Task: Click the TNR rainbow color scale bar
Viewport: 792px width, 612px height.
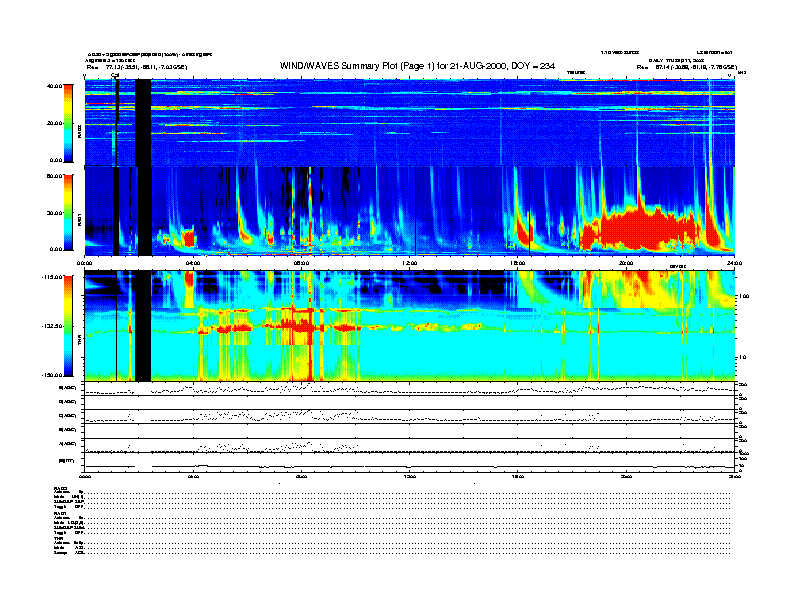Action: [x=68, y=326]
